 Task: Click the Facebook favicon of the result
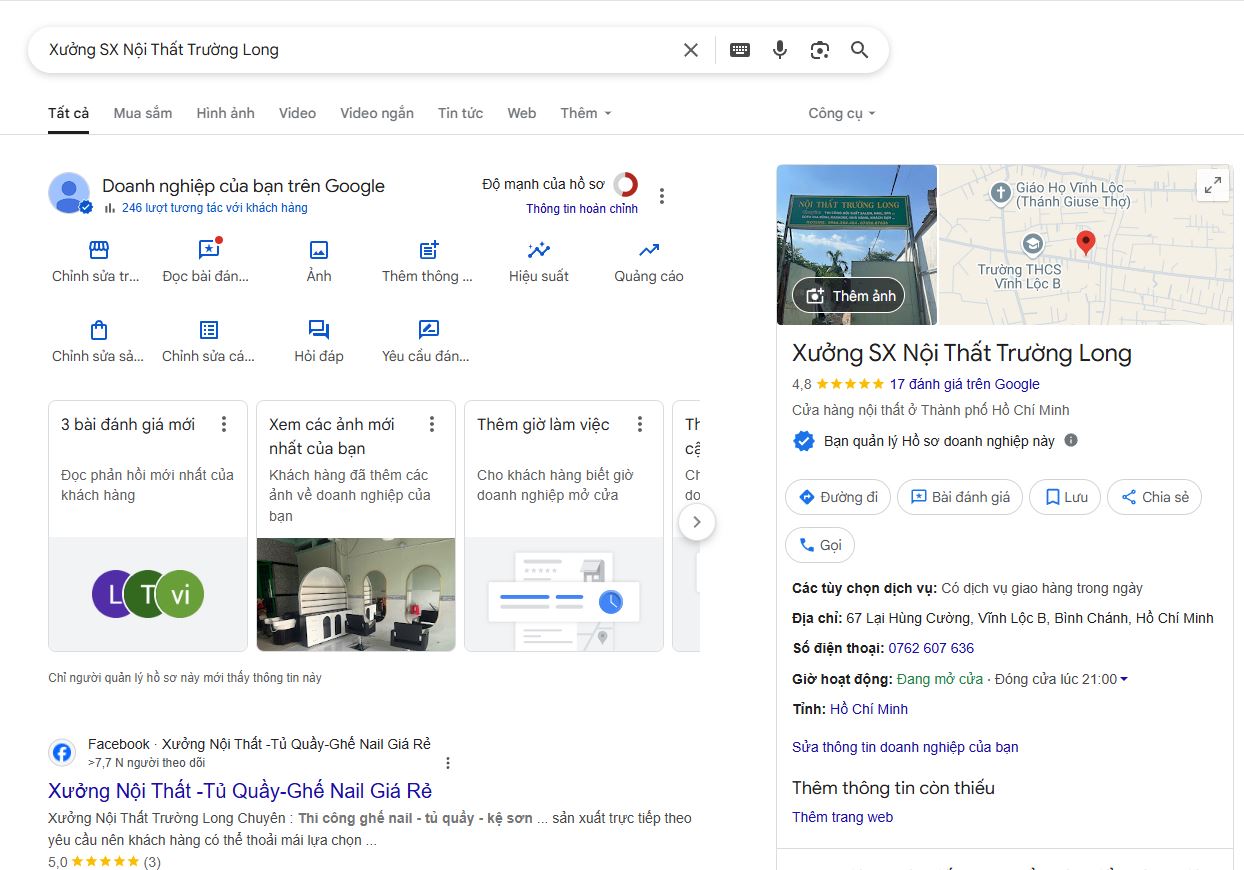[62, 753]
